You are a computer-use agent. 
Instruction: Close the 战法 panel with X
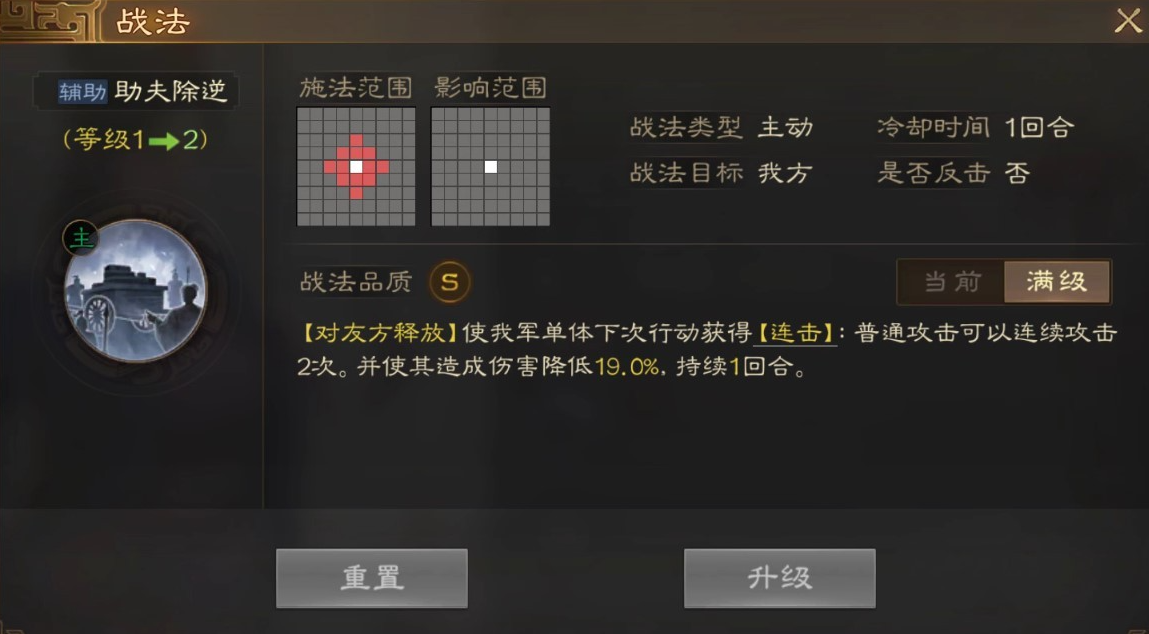[1128, 21]
